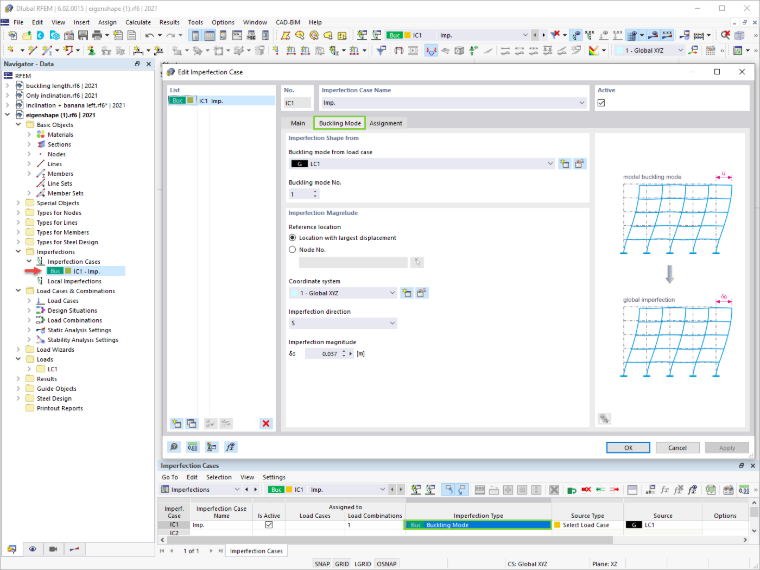Image resolution: width=760 pixels, height=570 pixels.
Task: Create a new load case next to the buckling mode load case dropdown
Action: pyautogui.click(x=564, y=164)
